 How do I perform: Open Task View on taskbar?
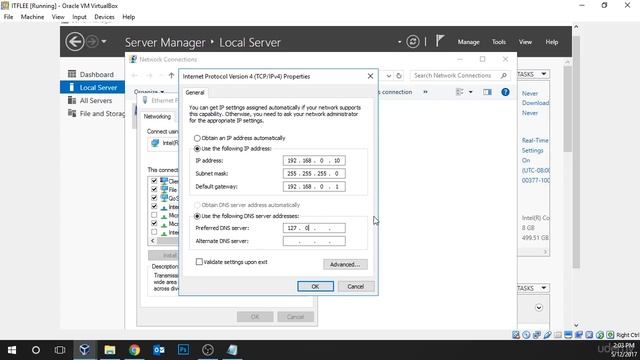point(60,350)
